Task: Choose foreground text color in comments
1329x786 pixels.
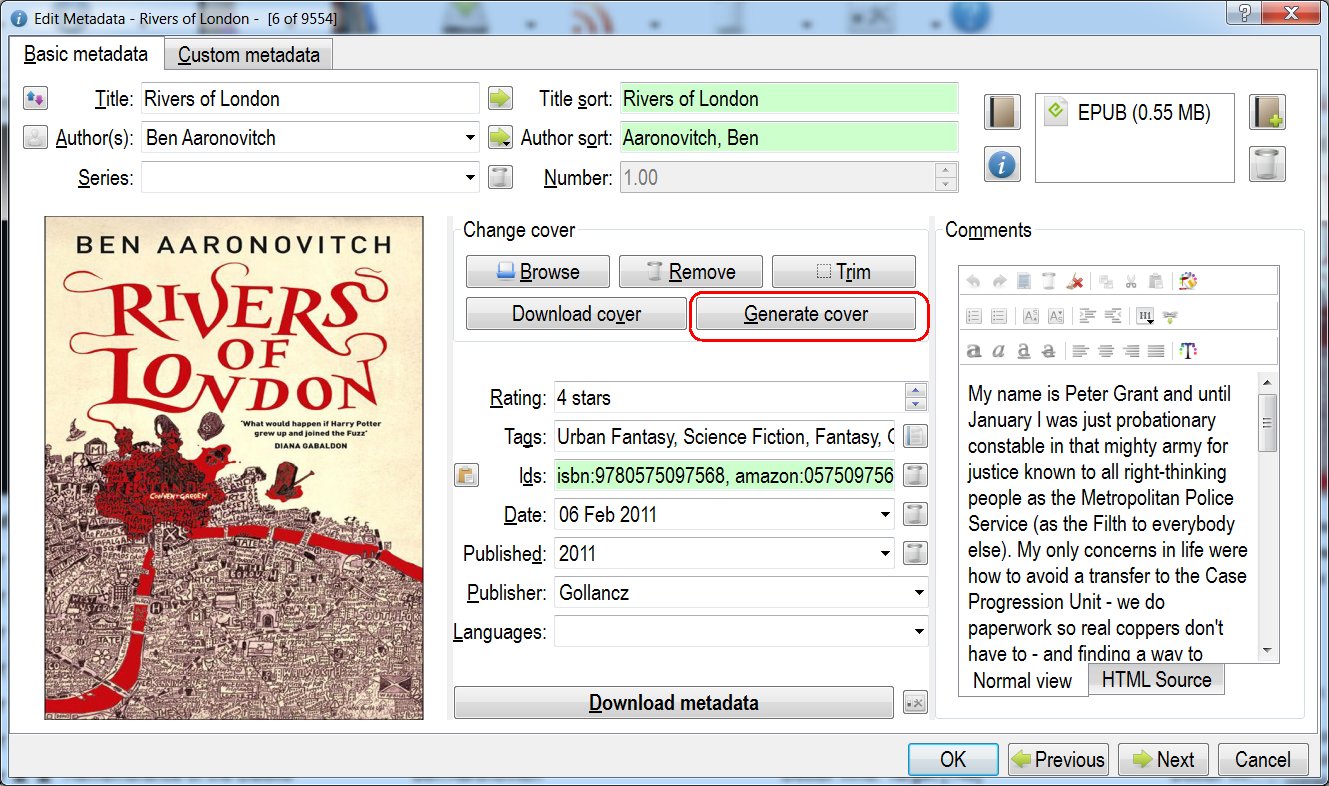Action: (1188, 351)
